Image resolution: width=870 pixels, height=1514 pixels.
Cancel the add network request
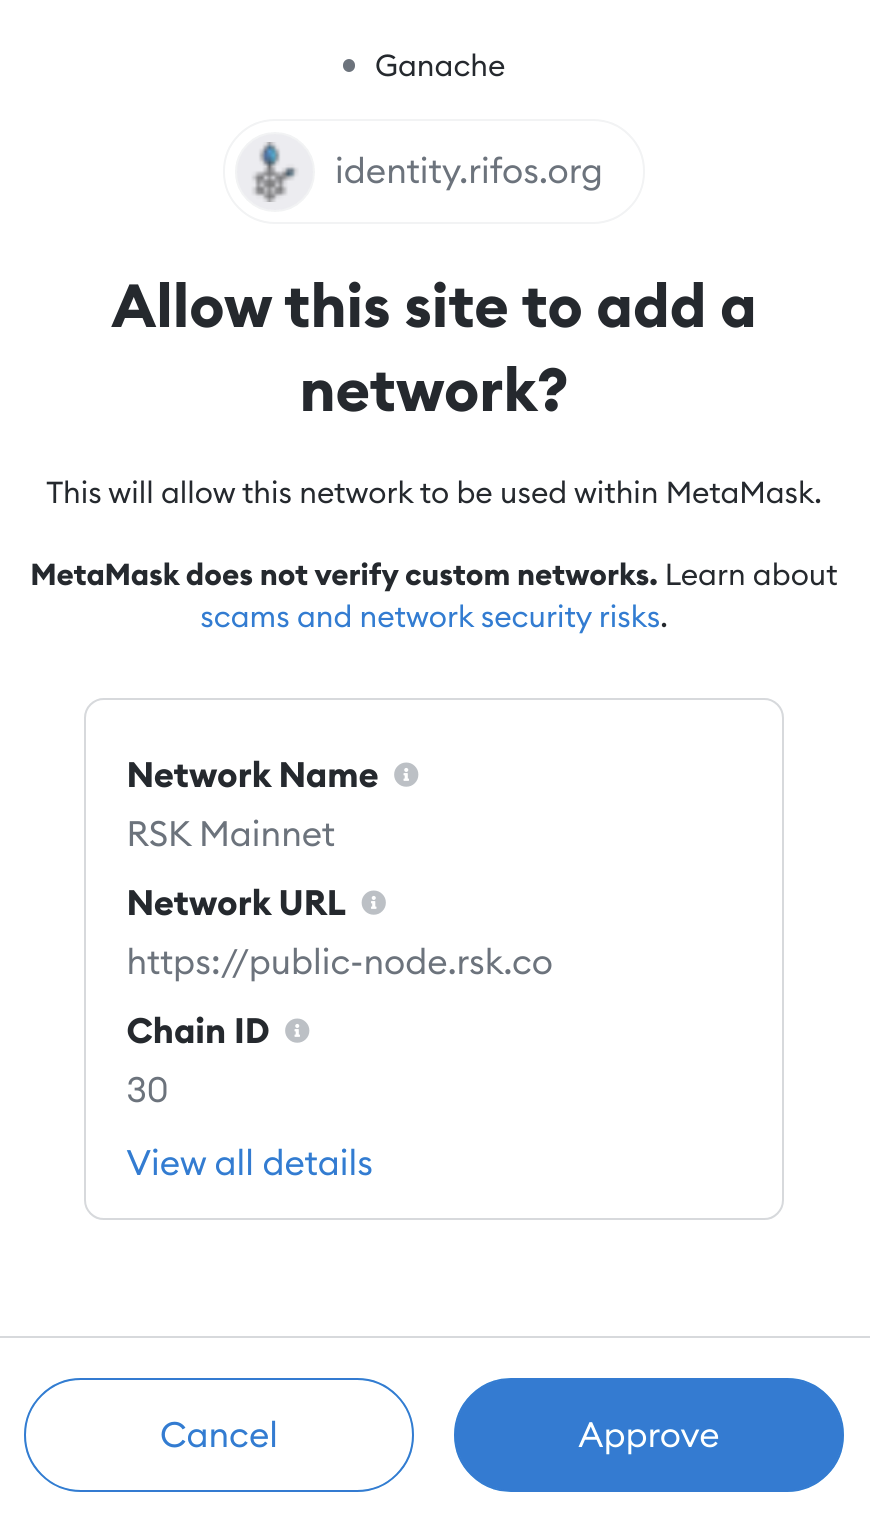[x=219, y=1435]
